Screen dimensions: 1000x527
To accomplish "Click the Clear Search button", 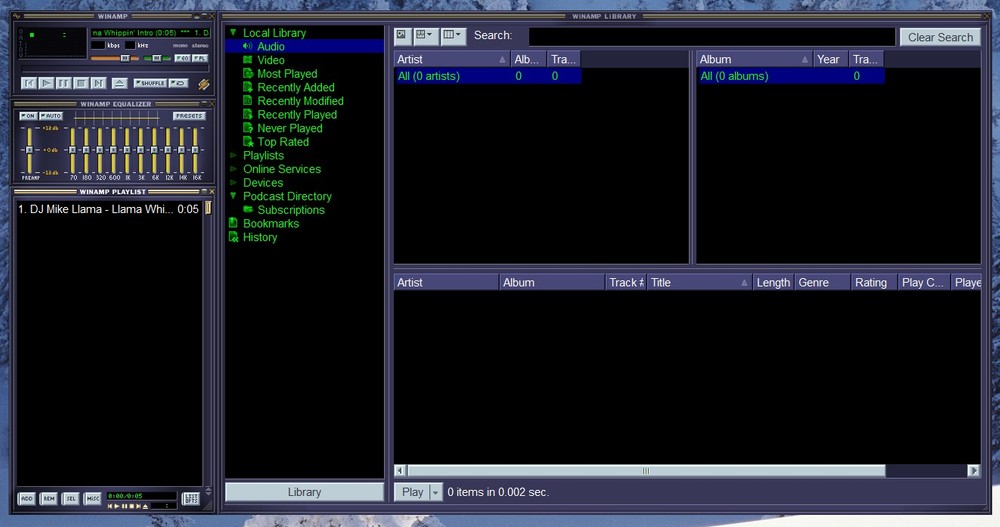I will pos(940,37).
